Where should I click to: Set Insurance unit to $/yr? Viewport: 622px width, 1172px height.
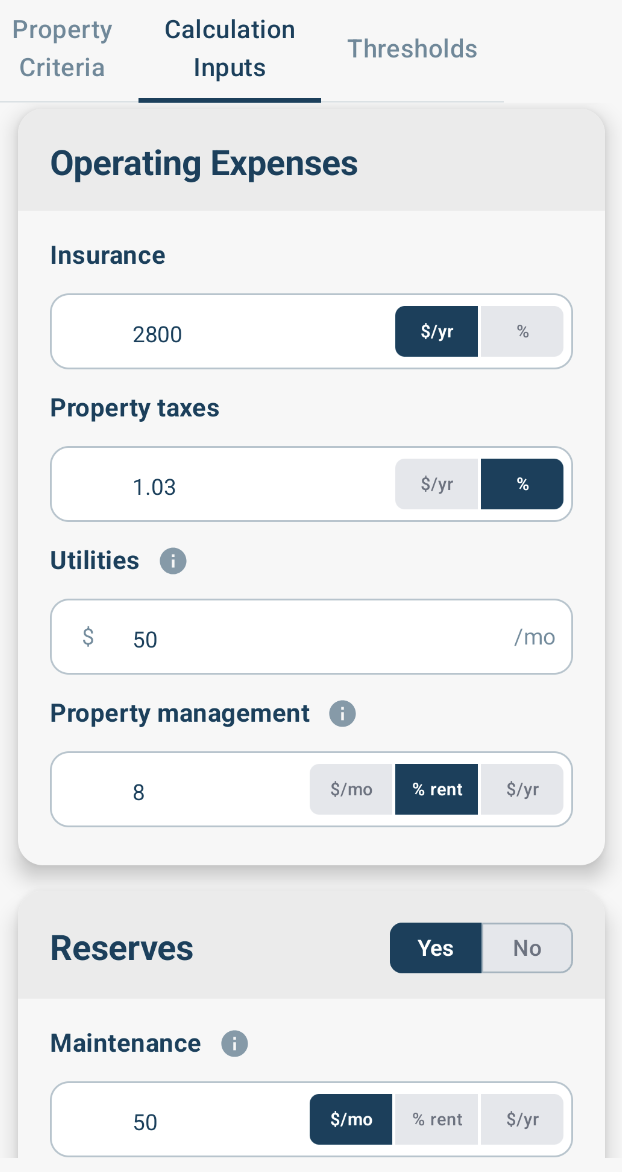[437, 331]
